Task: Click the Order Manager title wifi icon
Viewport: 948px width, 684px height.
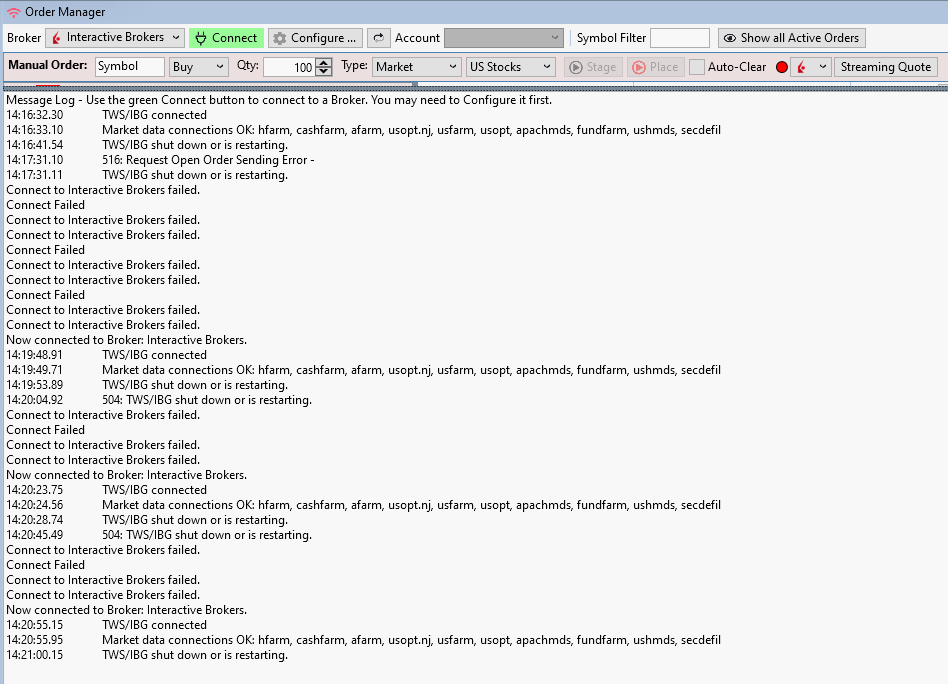Action: pos(13,12)
